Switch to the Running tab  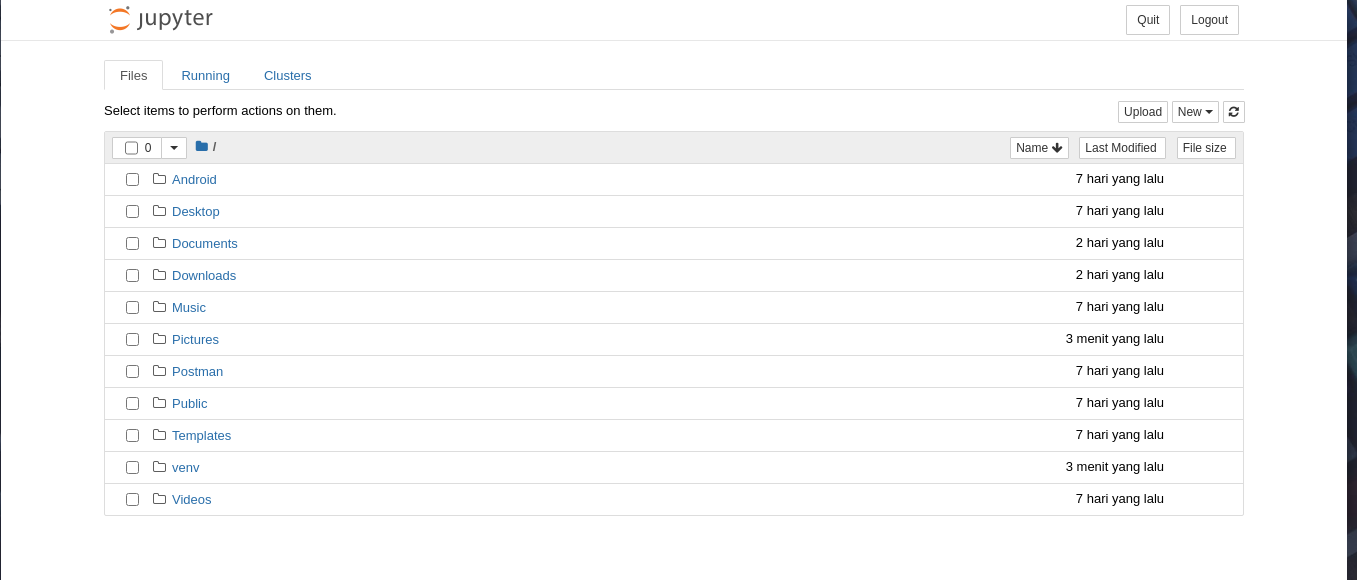point(205,75)
